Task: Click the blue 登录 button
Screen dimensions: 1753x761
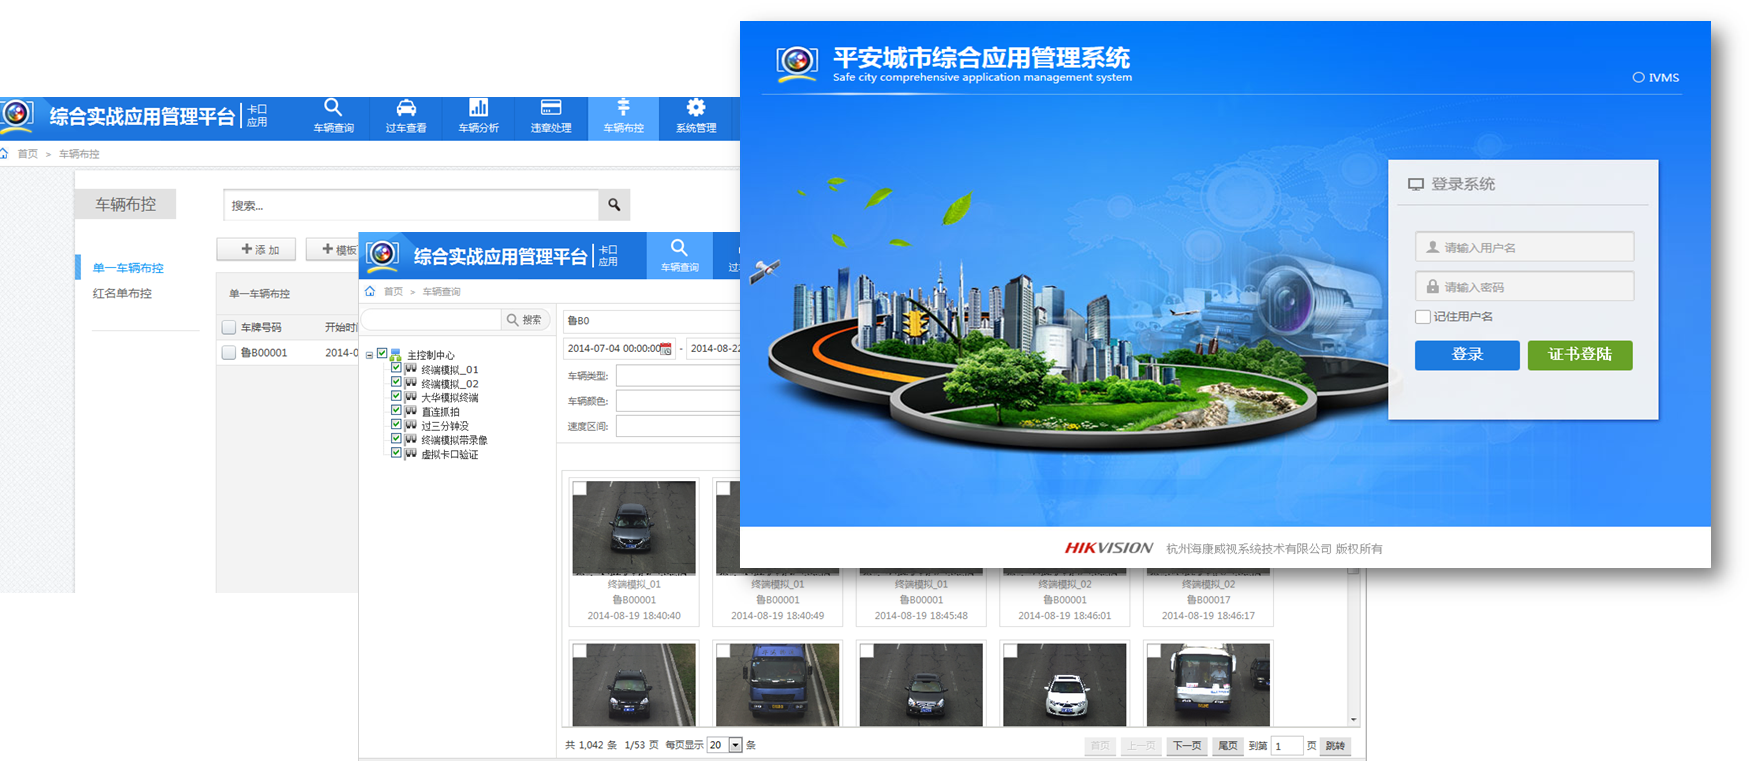Action: click(x=1466, y=355)
